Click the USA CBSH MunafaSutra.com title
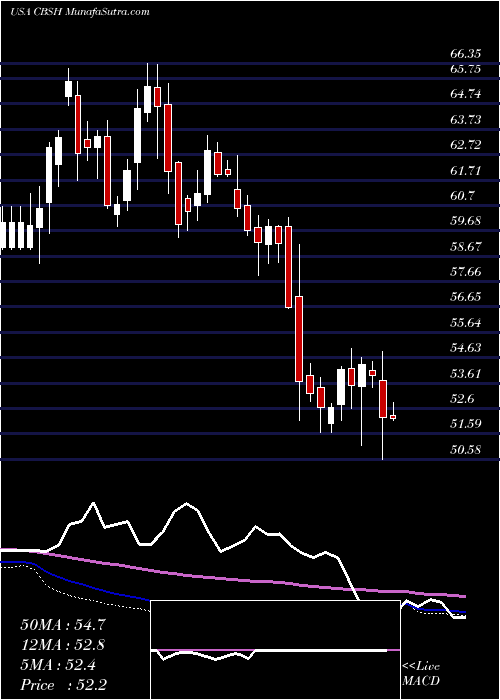 pyautogui.click(x=79, y=12)
